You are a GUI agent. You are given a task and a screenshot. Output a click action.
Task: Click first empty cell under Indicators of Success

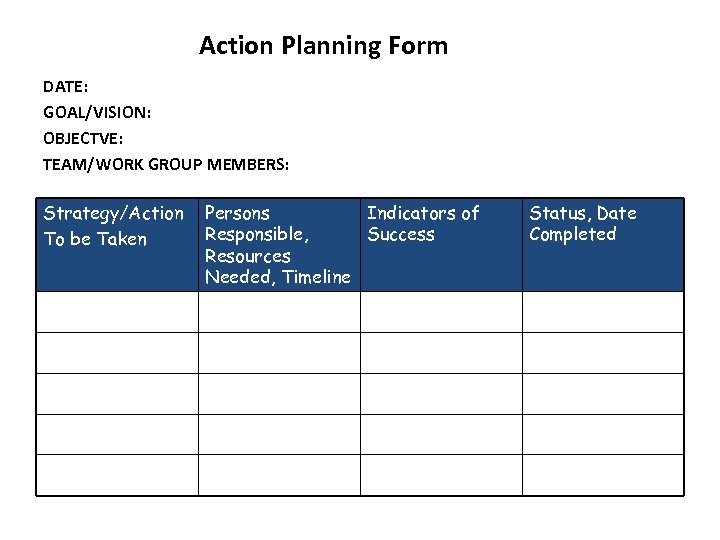click(x=441, y=312)
